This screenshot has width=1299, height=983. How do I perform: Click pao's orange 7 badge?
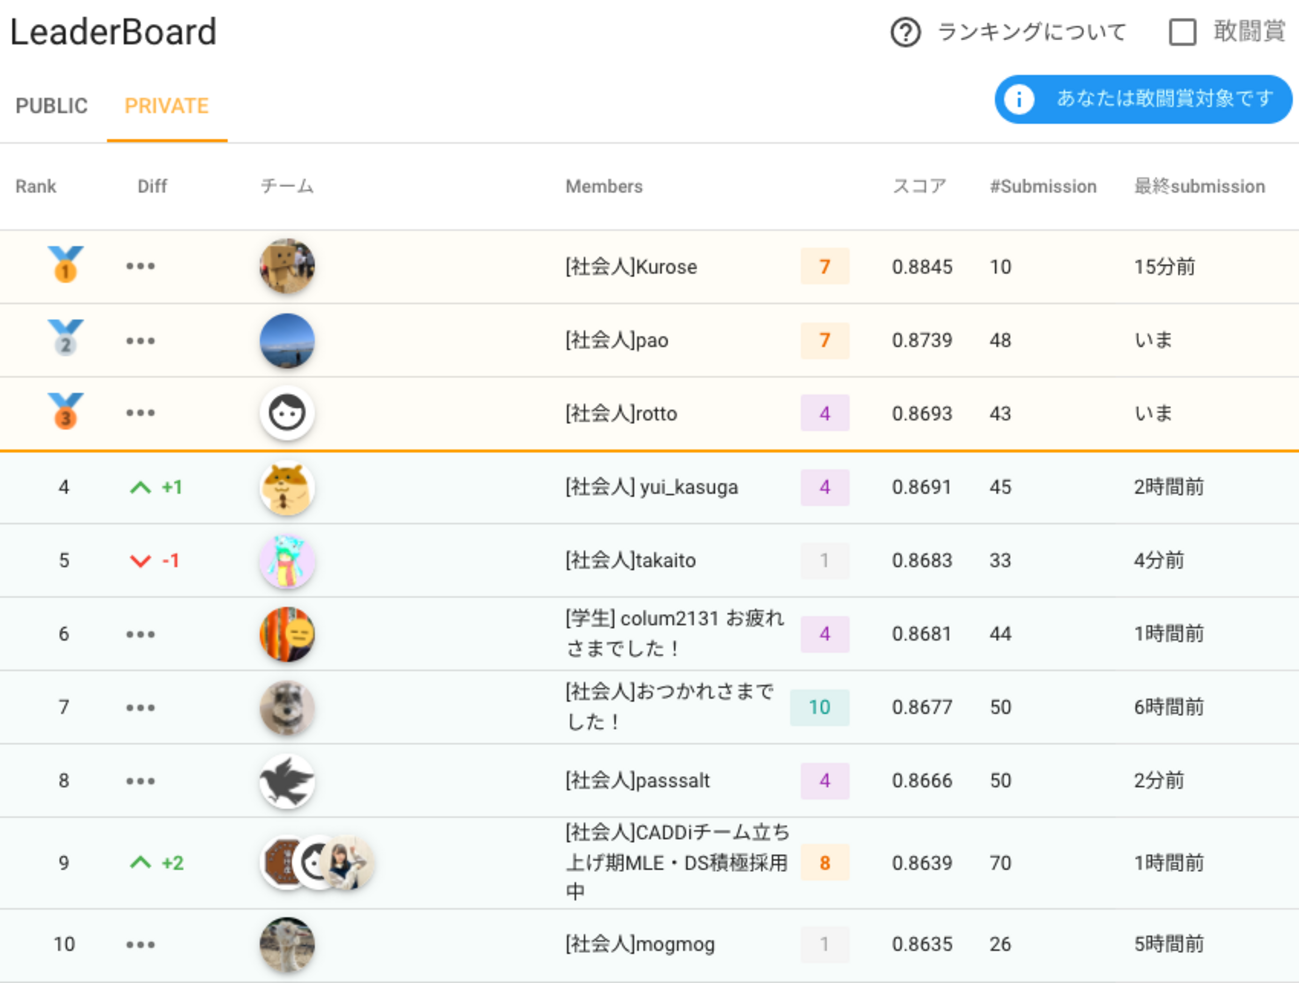[x=824, y=340]
